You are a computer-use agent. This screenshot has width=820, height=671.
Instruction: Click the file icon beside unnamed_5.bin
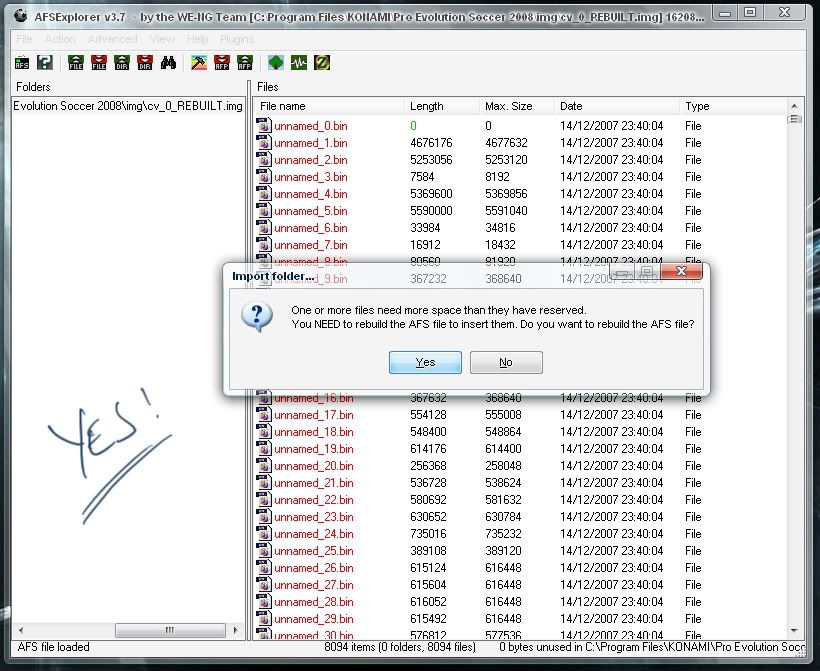[264, 211]
